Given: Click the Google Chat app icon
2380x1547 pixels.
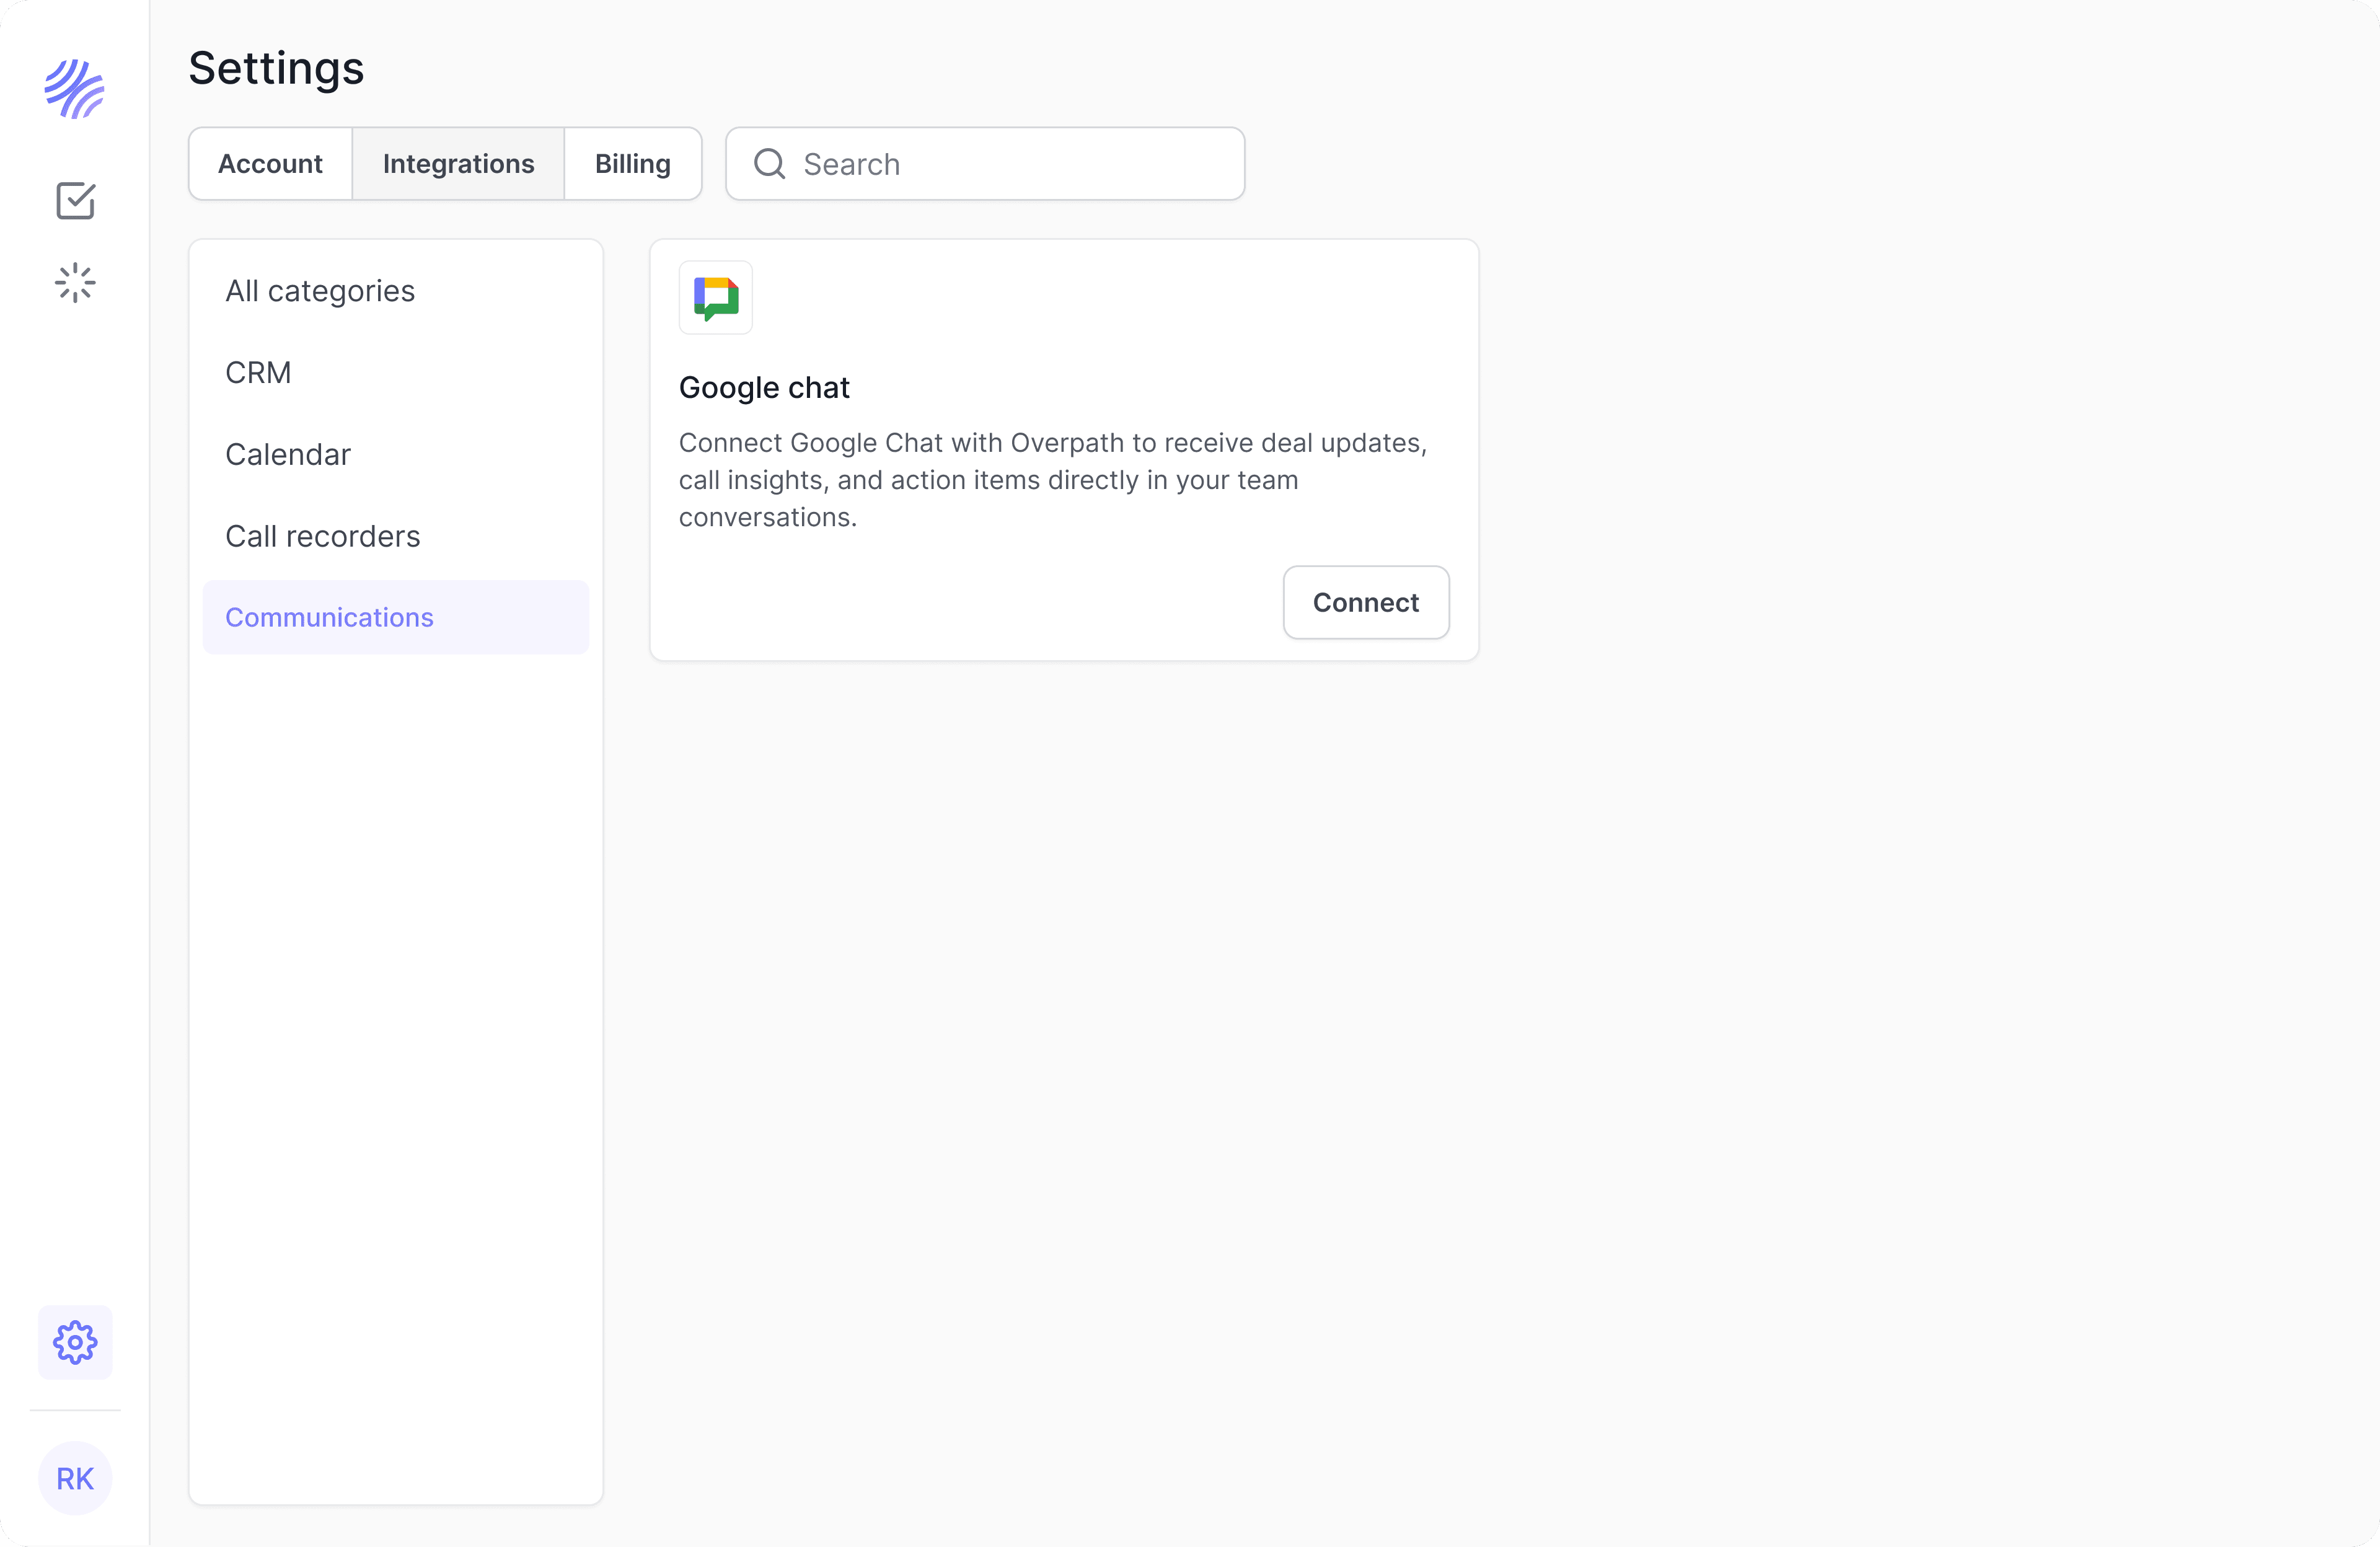Looking at the screenshot, I should 716,298.
